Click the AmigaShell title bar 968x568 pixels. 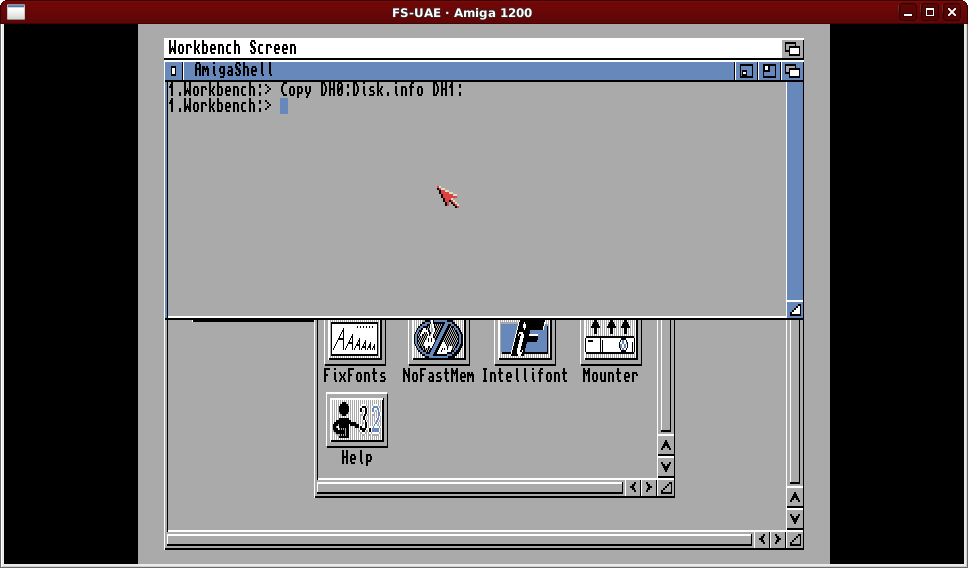tap(458, 71)
